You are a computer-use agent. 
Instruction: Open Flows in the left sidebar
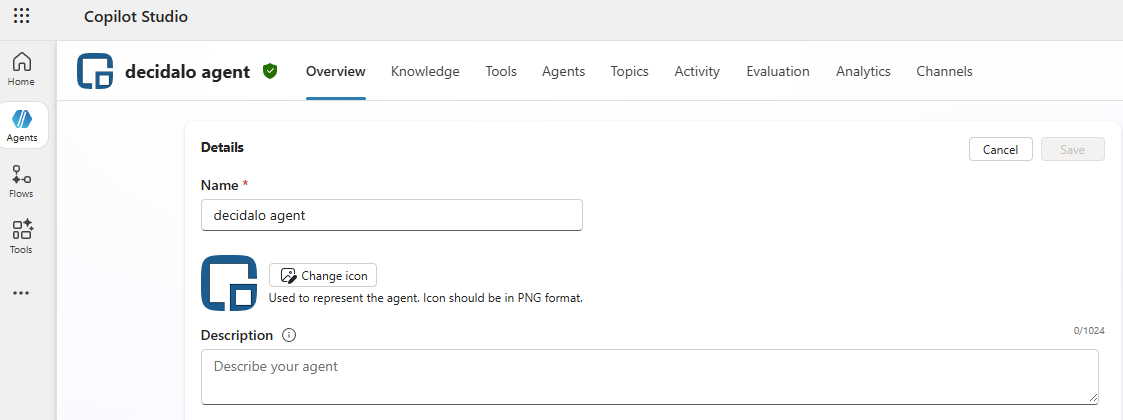point(21,181)
